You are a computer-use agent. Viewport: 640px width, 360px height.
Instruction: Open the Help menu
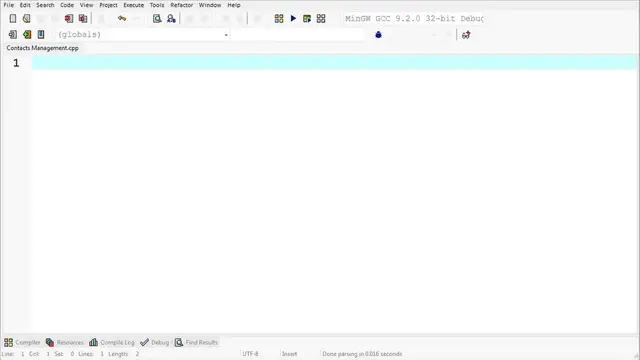tap(233, 5)
